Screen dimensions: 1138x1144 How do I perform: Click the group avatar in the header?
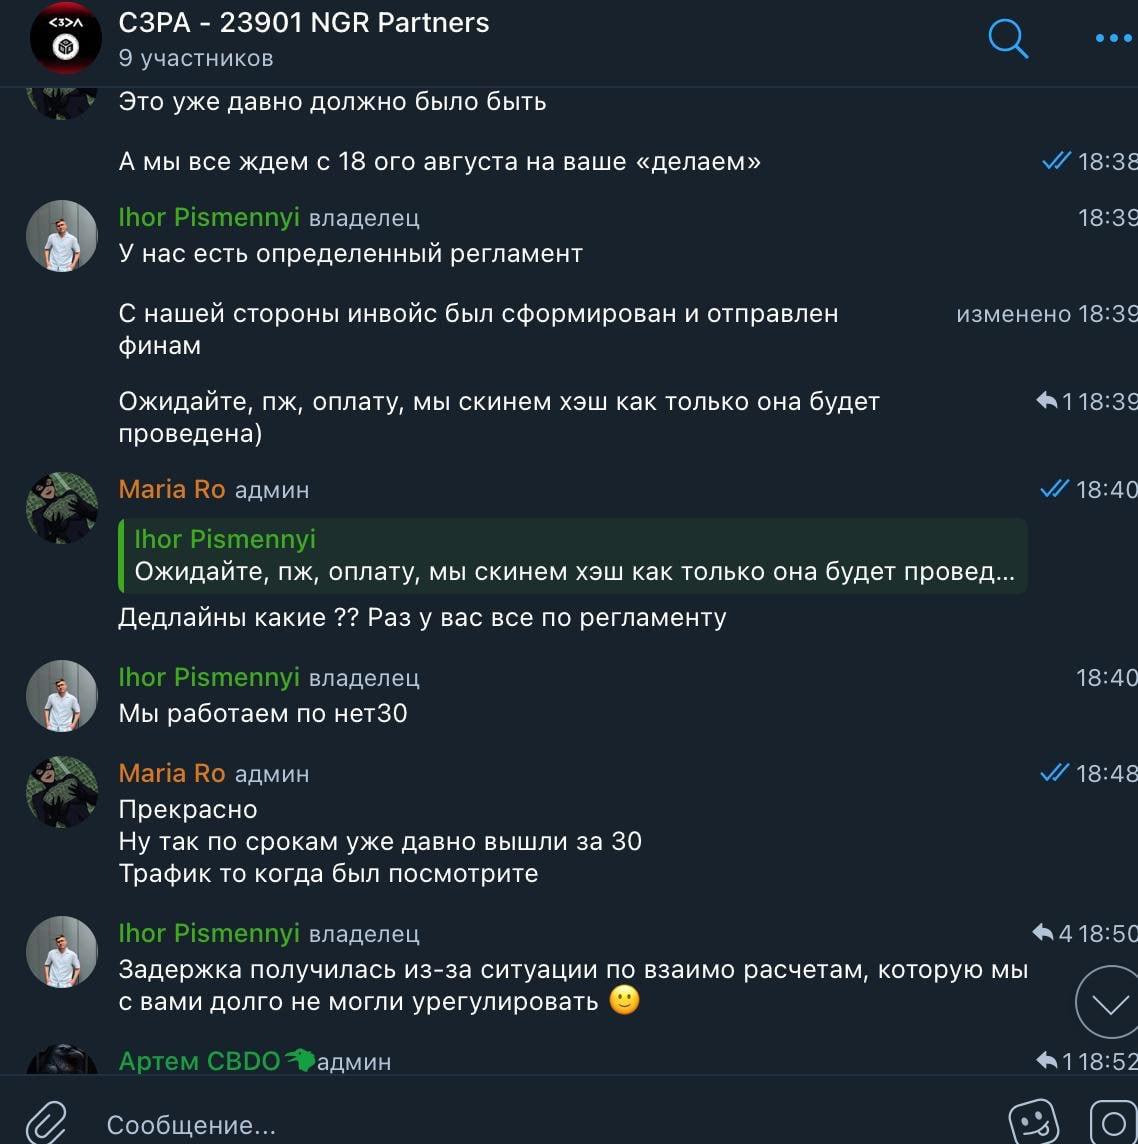point(66,38)
